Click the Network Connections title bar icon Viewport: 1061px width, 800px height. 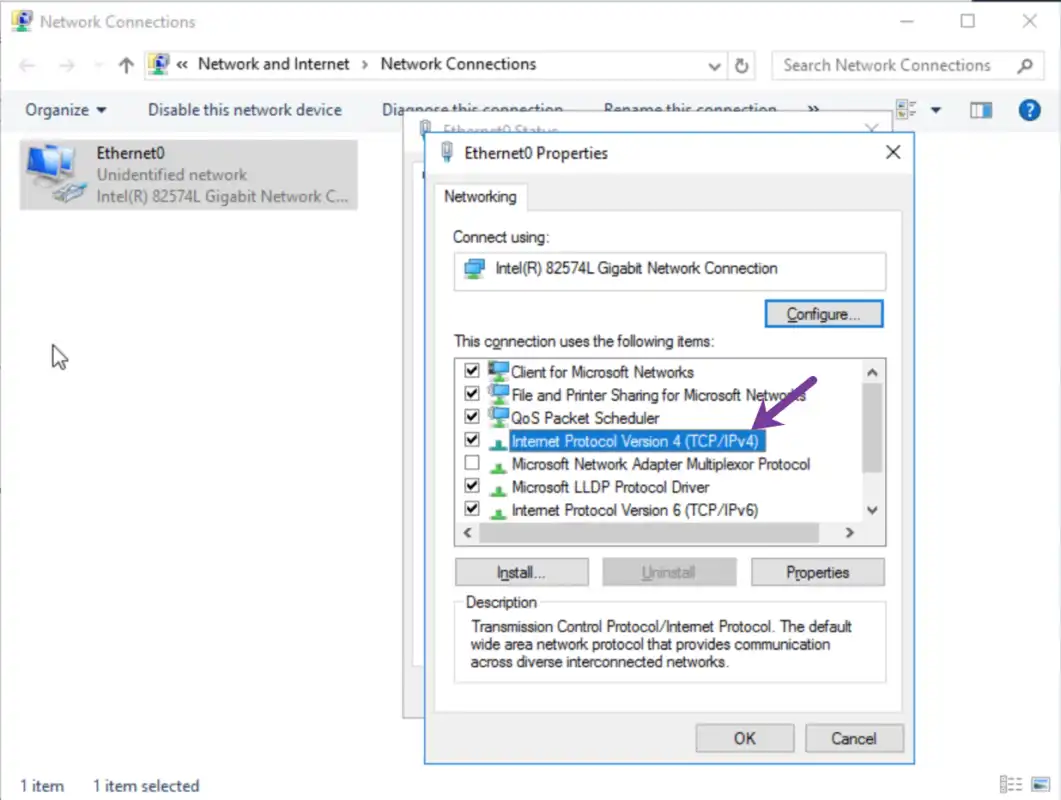click(x=22, y=21)
